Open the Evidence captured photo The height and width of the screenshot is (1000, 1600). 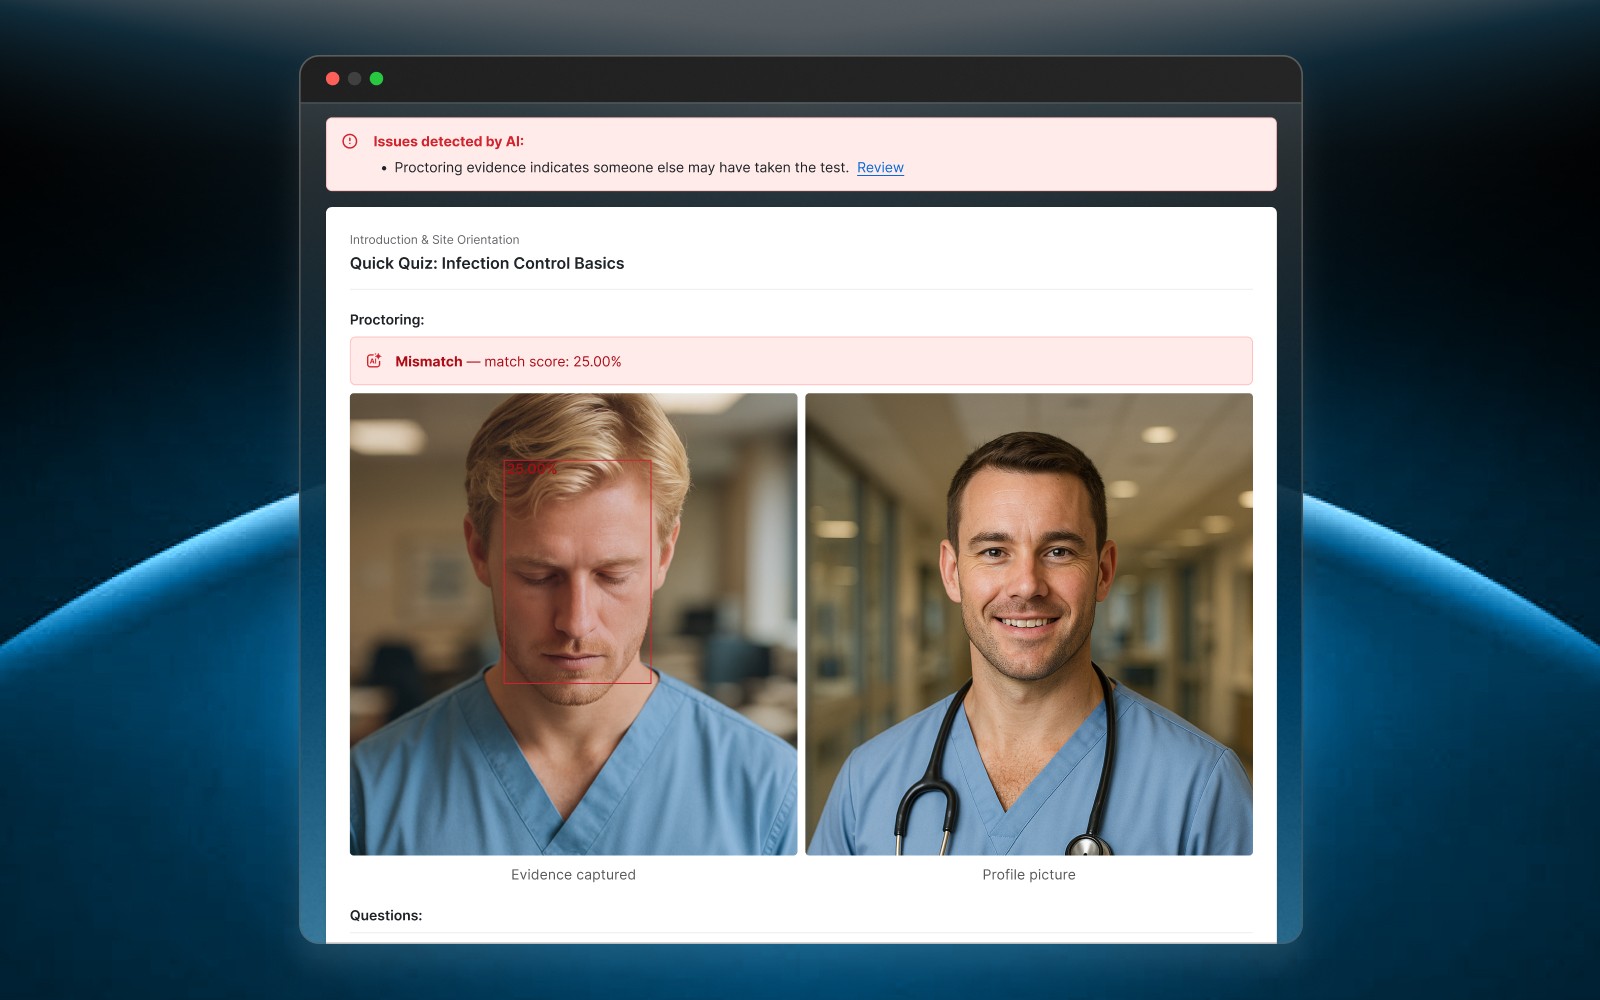[573, 624]
